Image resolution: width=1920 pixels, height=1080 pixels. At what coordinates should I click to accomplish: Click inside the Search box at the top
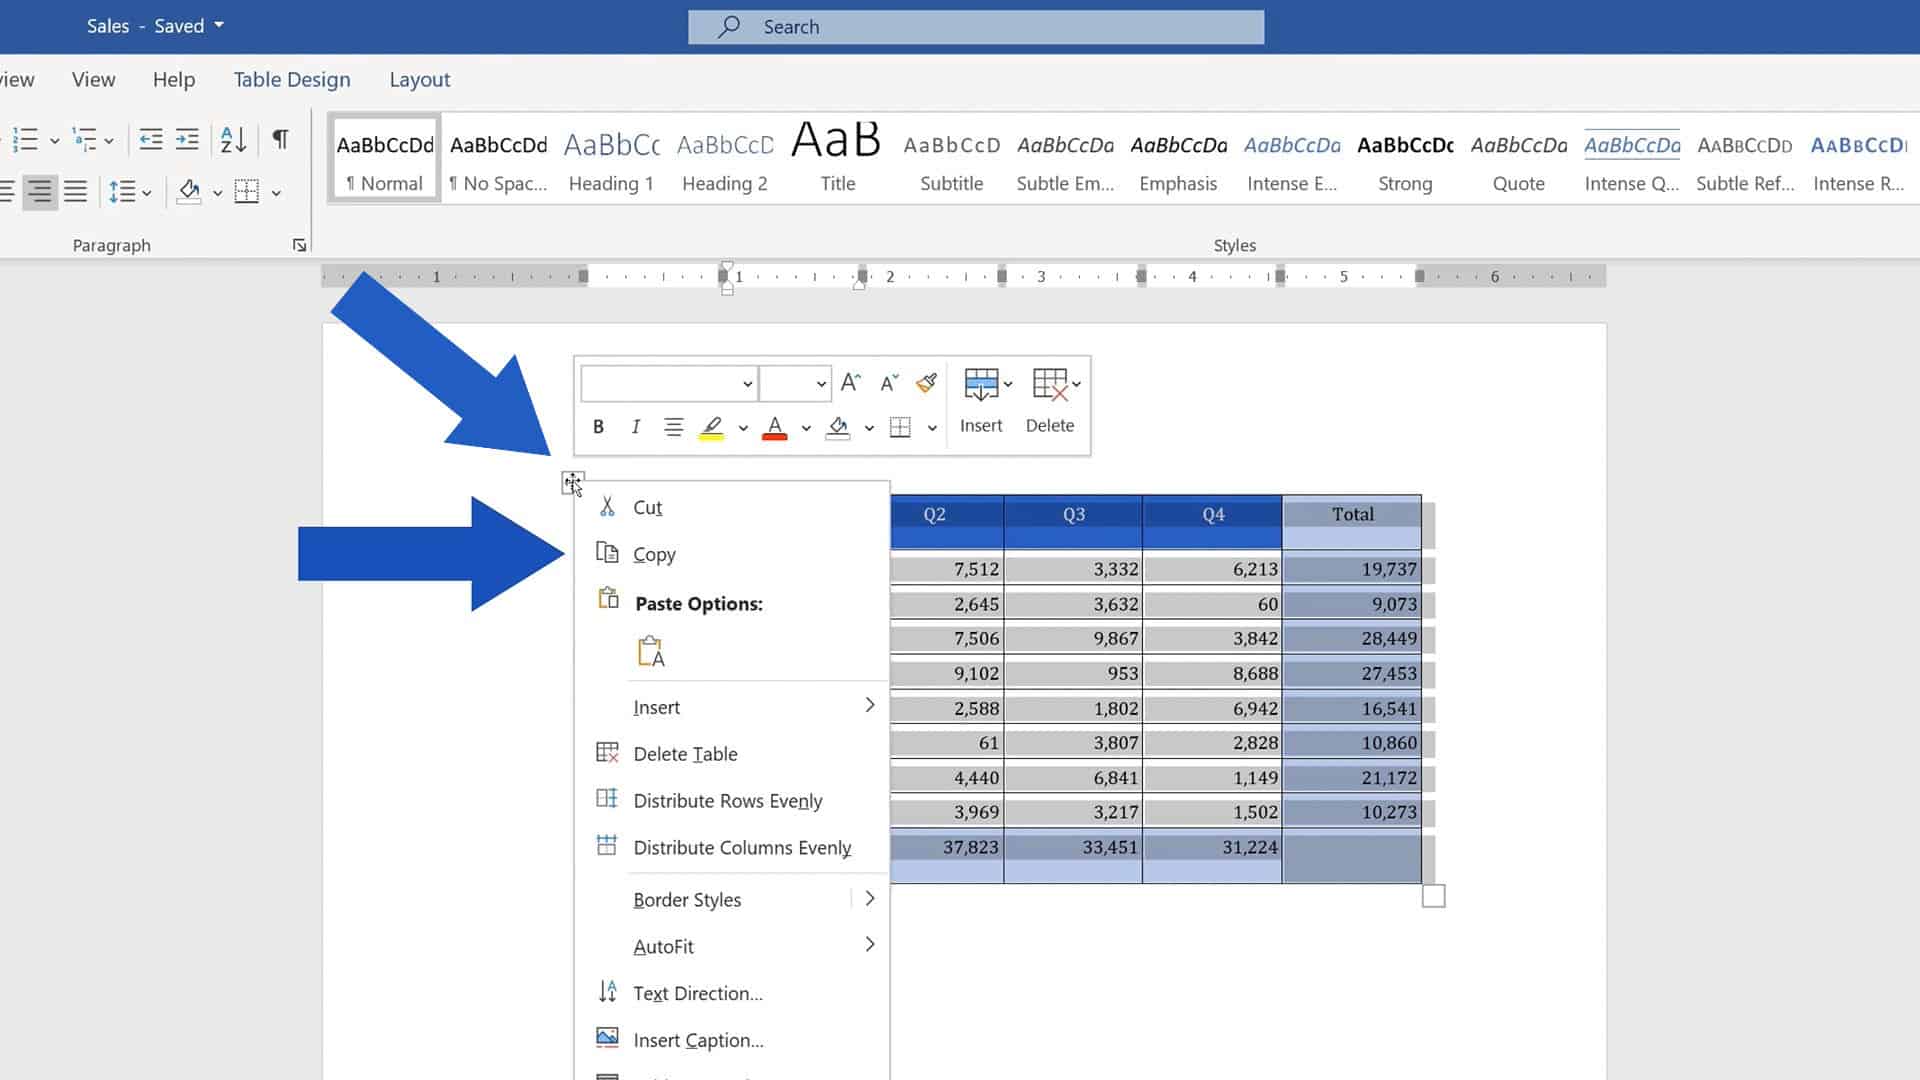(x=975, y=27)
